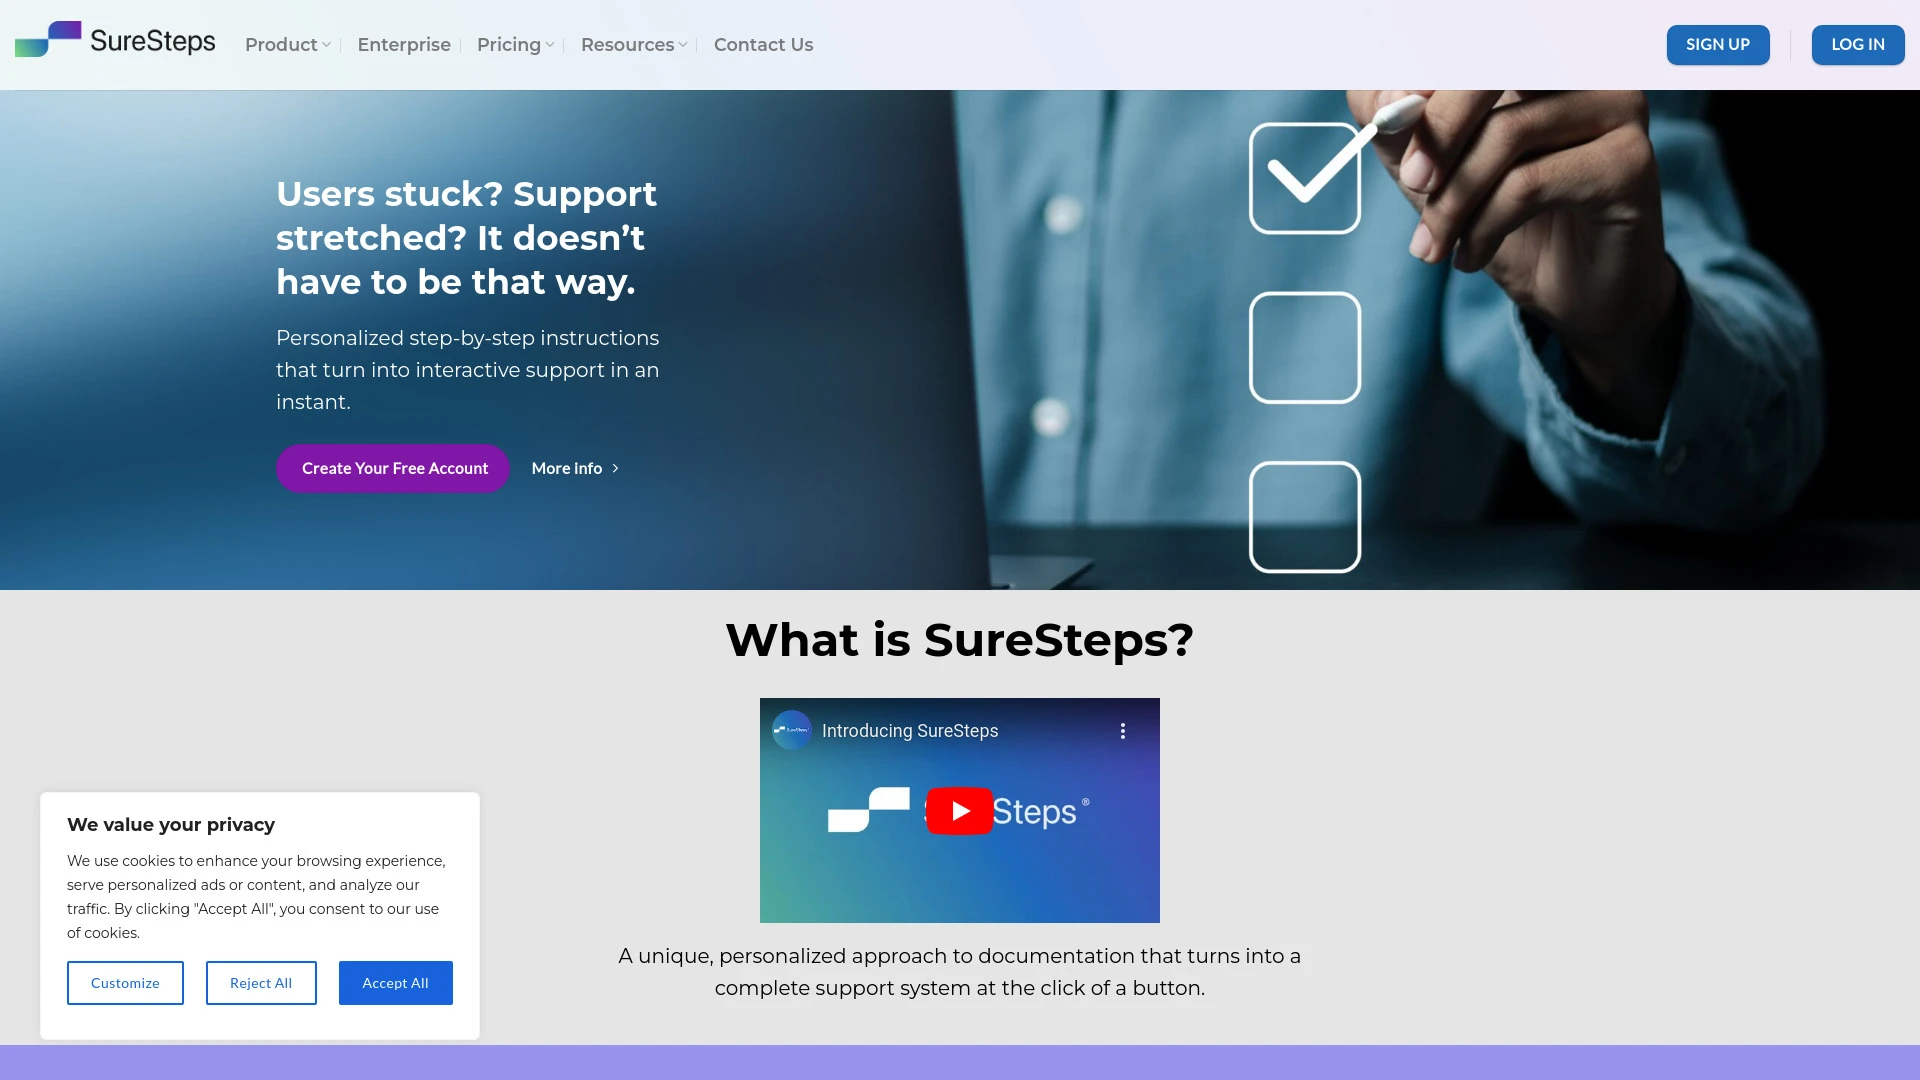Open the Enterprise menu item

pos(404,44)
